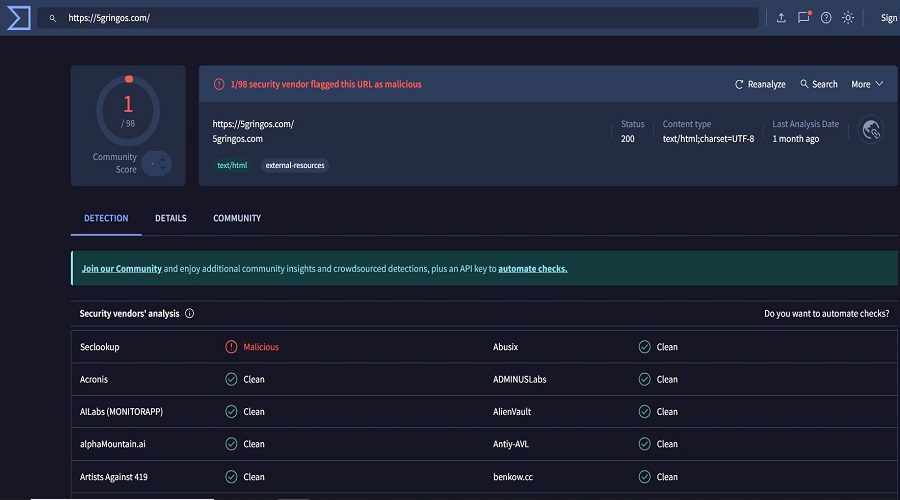The image size is (900, 500).
Task: Click the detection score gauge 1/98
Action: (x=128, y=110)
